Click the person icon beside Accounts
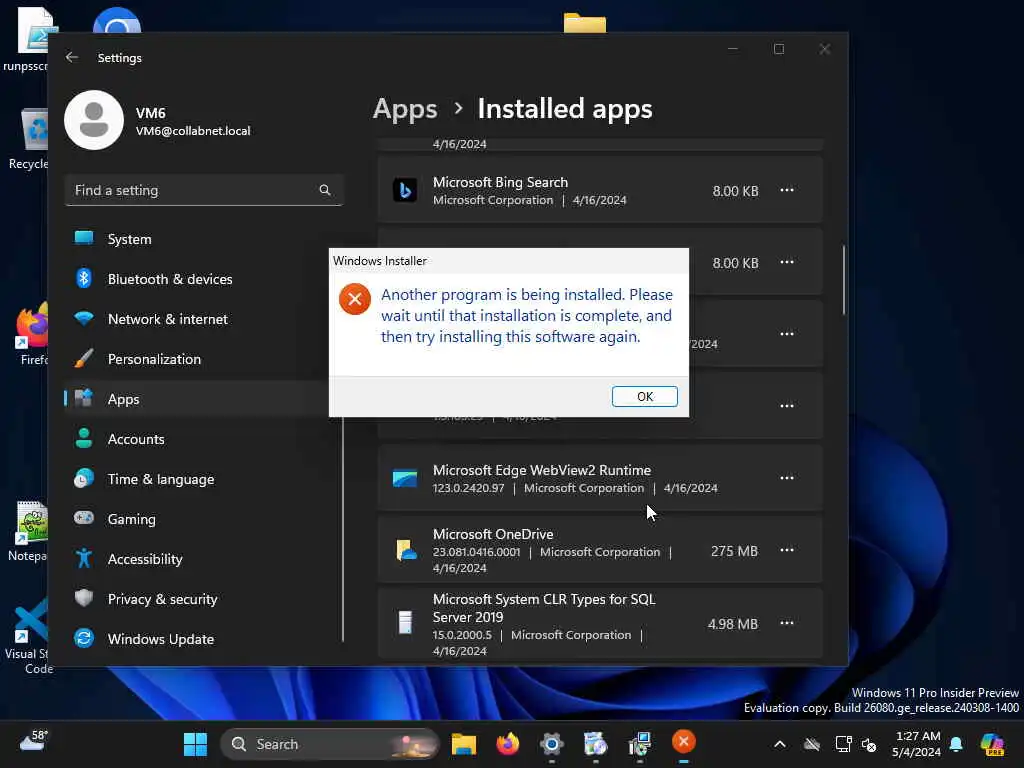Viewport: 1024px width, 768px height. (84, 438)
